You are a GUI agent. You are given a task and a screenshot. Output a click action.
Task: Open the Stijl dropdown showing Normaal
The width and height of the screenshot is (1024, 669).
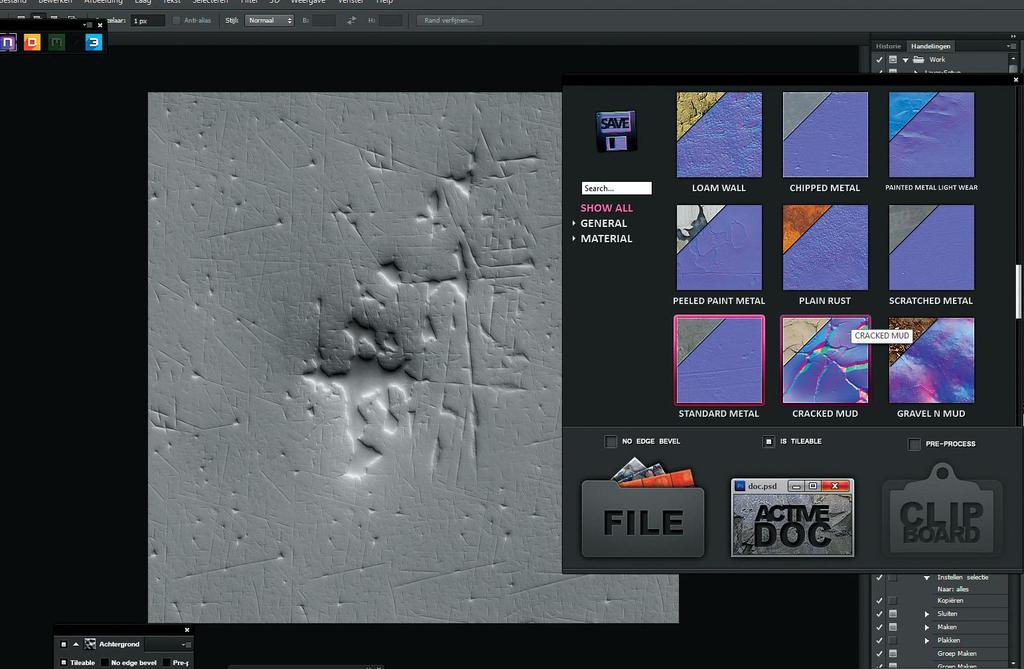pos(270,20)
